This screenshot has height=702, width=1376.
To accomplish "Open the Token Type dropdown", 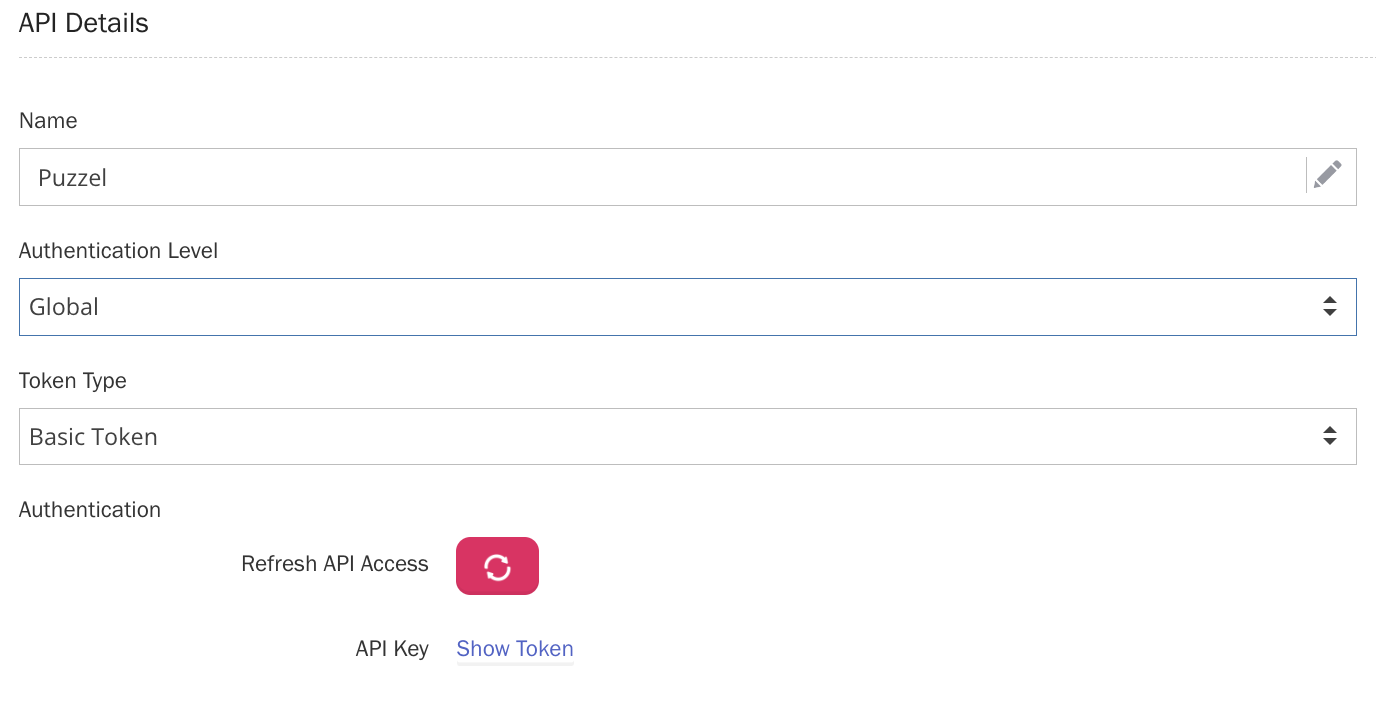I will click(687, 437).
